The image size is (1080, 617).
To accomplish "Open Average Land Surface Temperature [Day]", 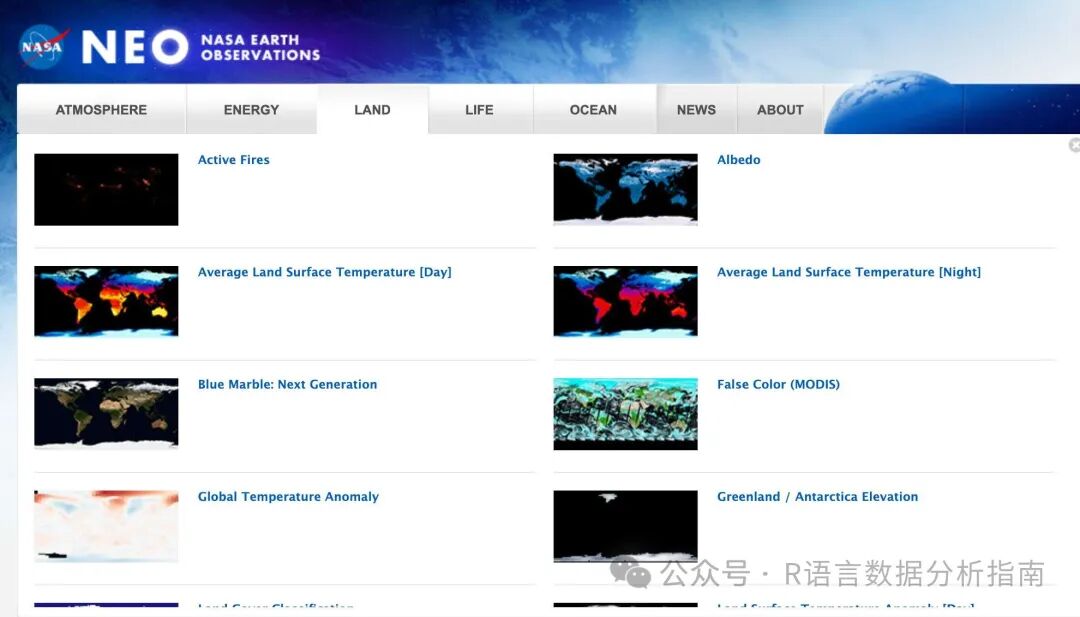I will pyautogui.click(x=324, y=272).
